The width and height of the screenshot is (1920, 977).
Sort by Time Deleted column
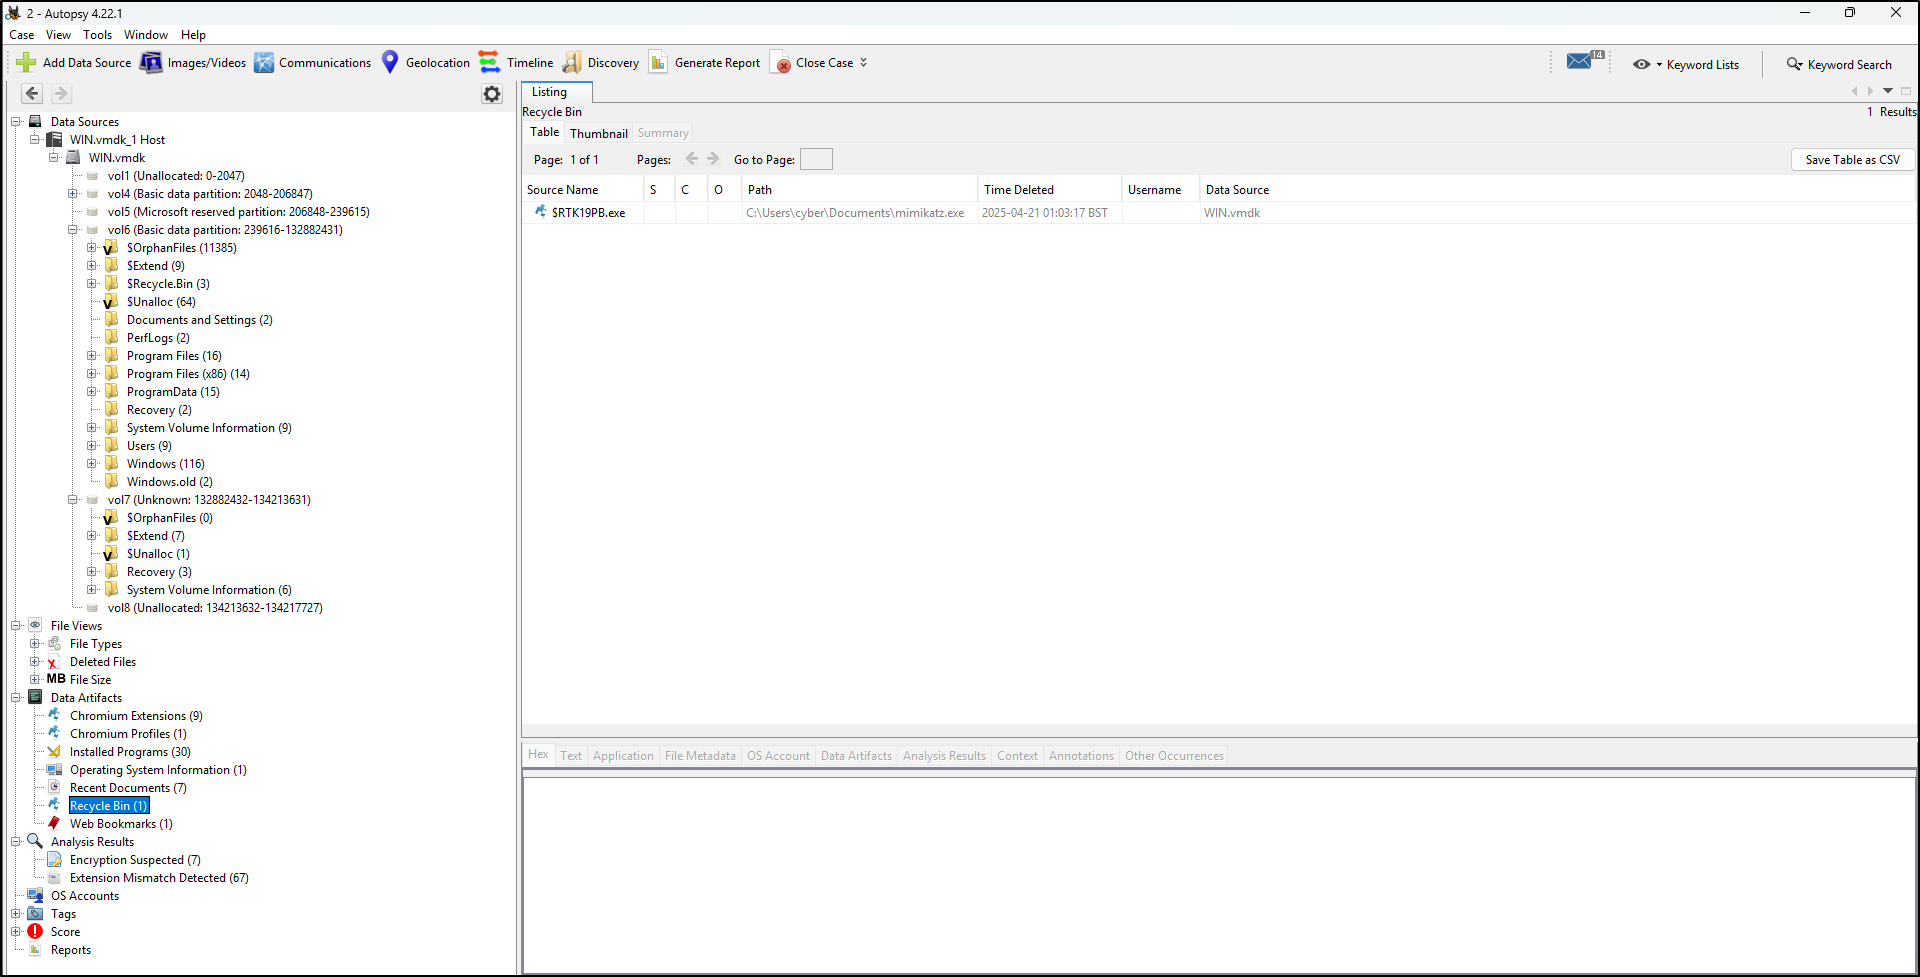tap(1049, 190)
